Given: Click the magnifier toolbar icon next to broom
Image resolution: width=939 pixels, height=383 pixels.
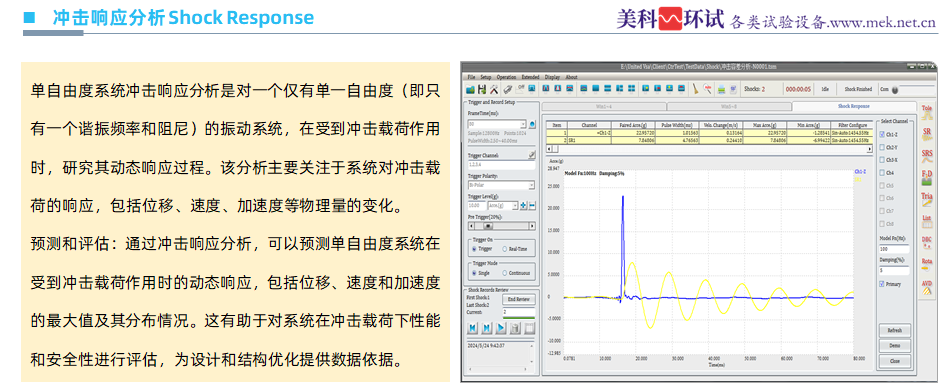Looking at the screenshot, I should (707, 89).
